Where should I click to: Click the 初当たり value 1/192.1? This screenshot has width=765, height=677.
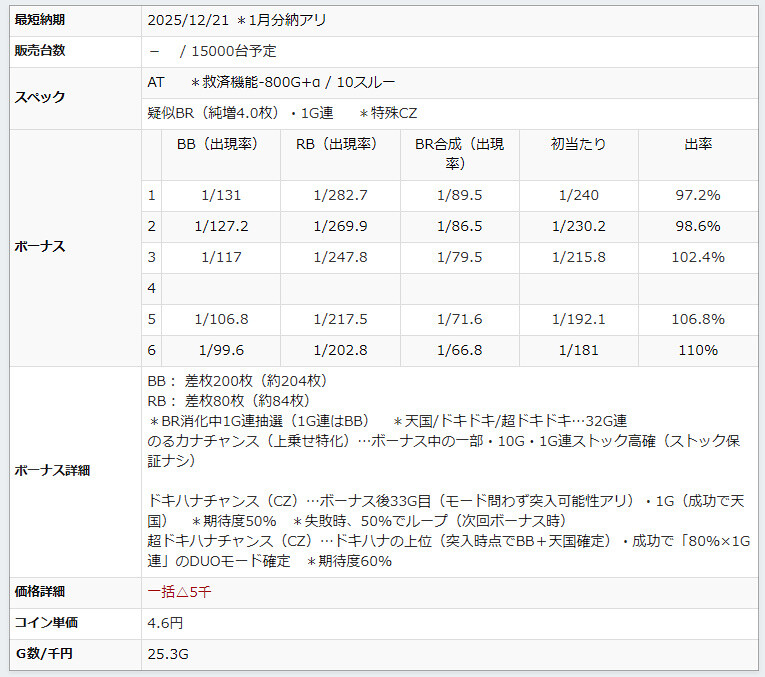pyautogui.click(x=579, y=319)
